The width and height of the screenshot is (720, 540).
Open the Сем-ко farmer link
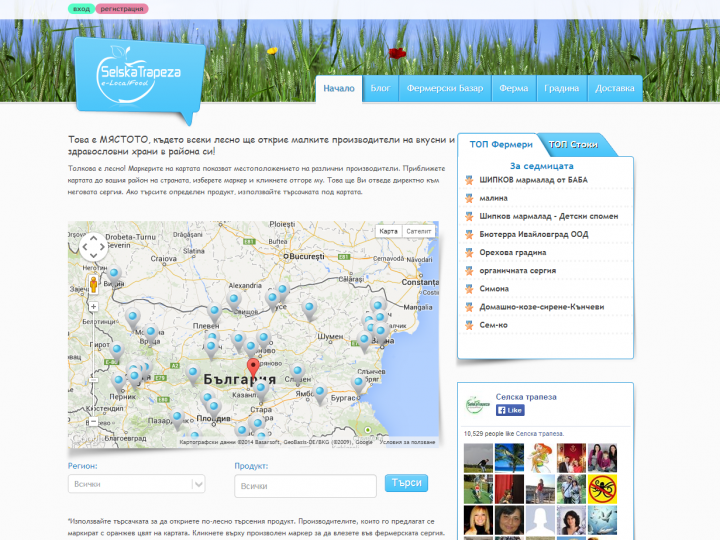click(494, 325)
